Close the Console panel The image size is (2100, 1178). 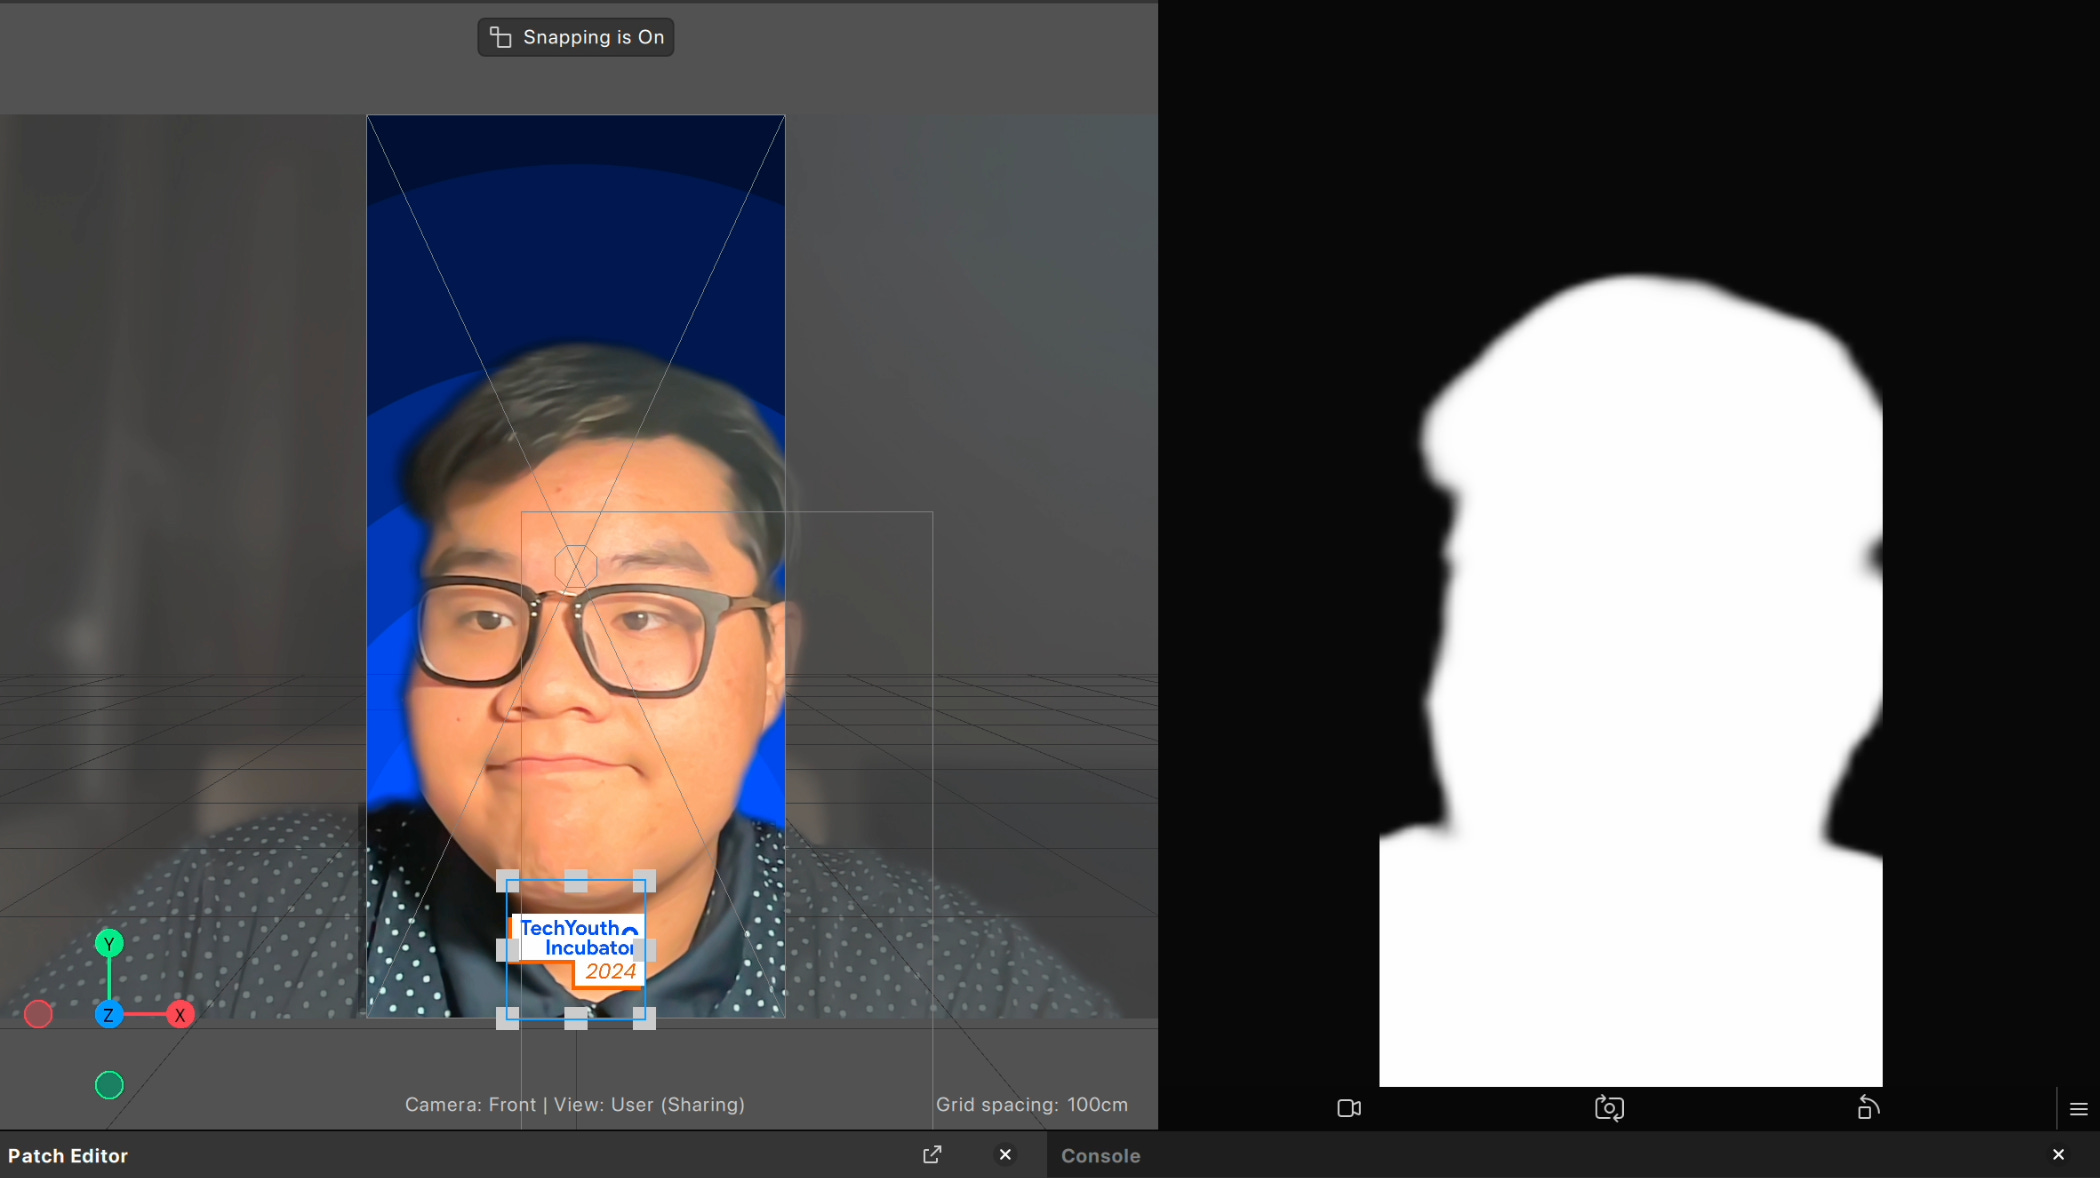coord(2058,1155)
